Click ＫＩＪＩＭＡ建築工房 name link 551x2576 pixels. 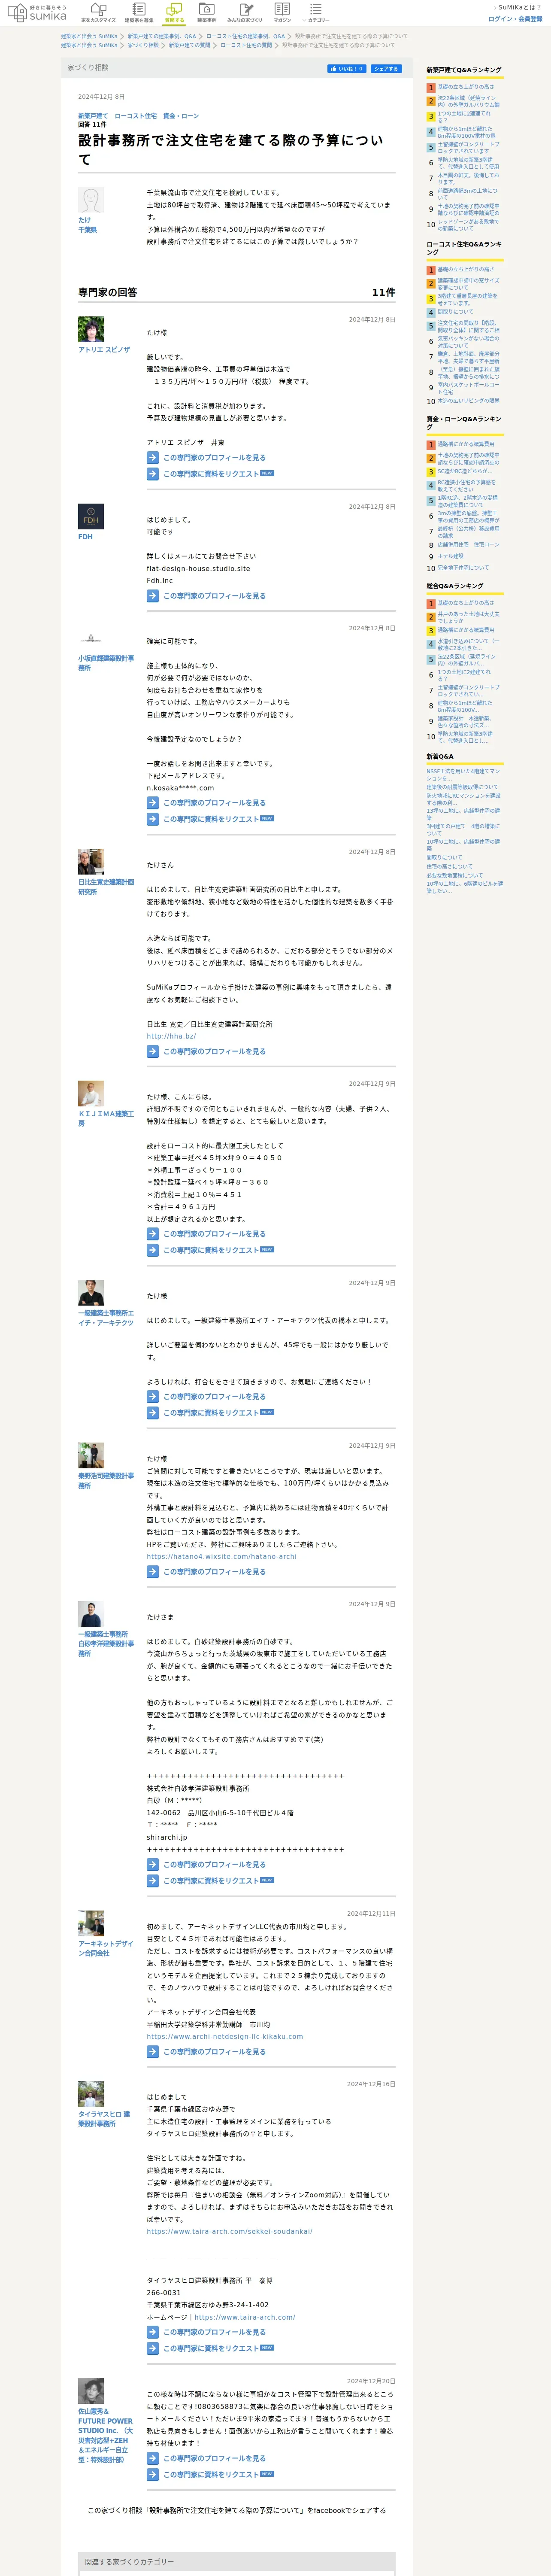[106, 1118]
